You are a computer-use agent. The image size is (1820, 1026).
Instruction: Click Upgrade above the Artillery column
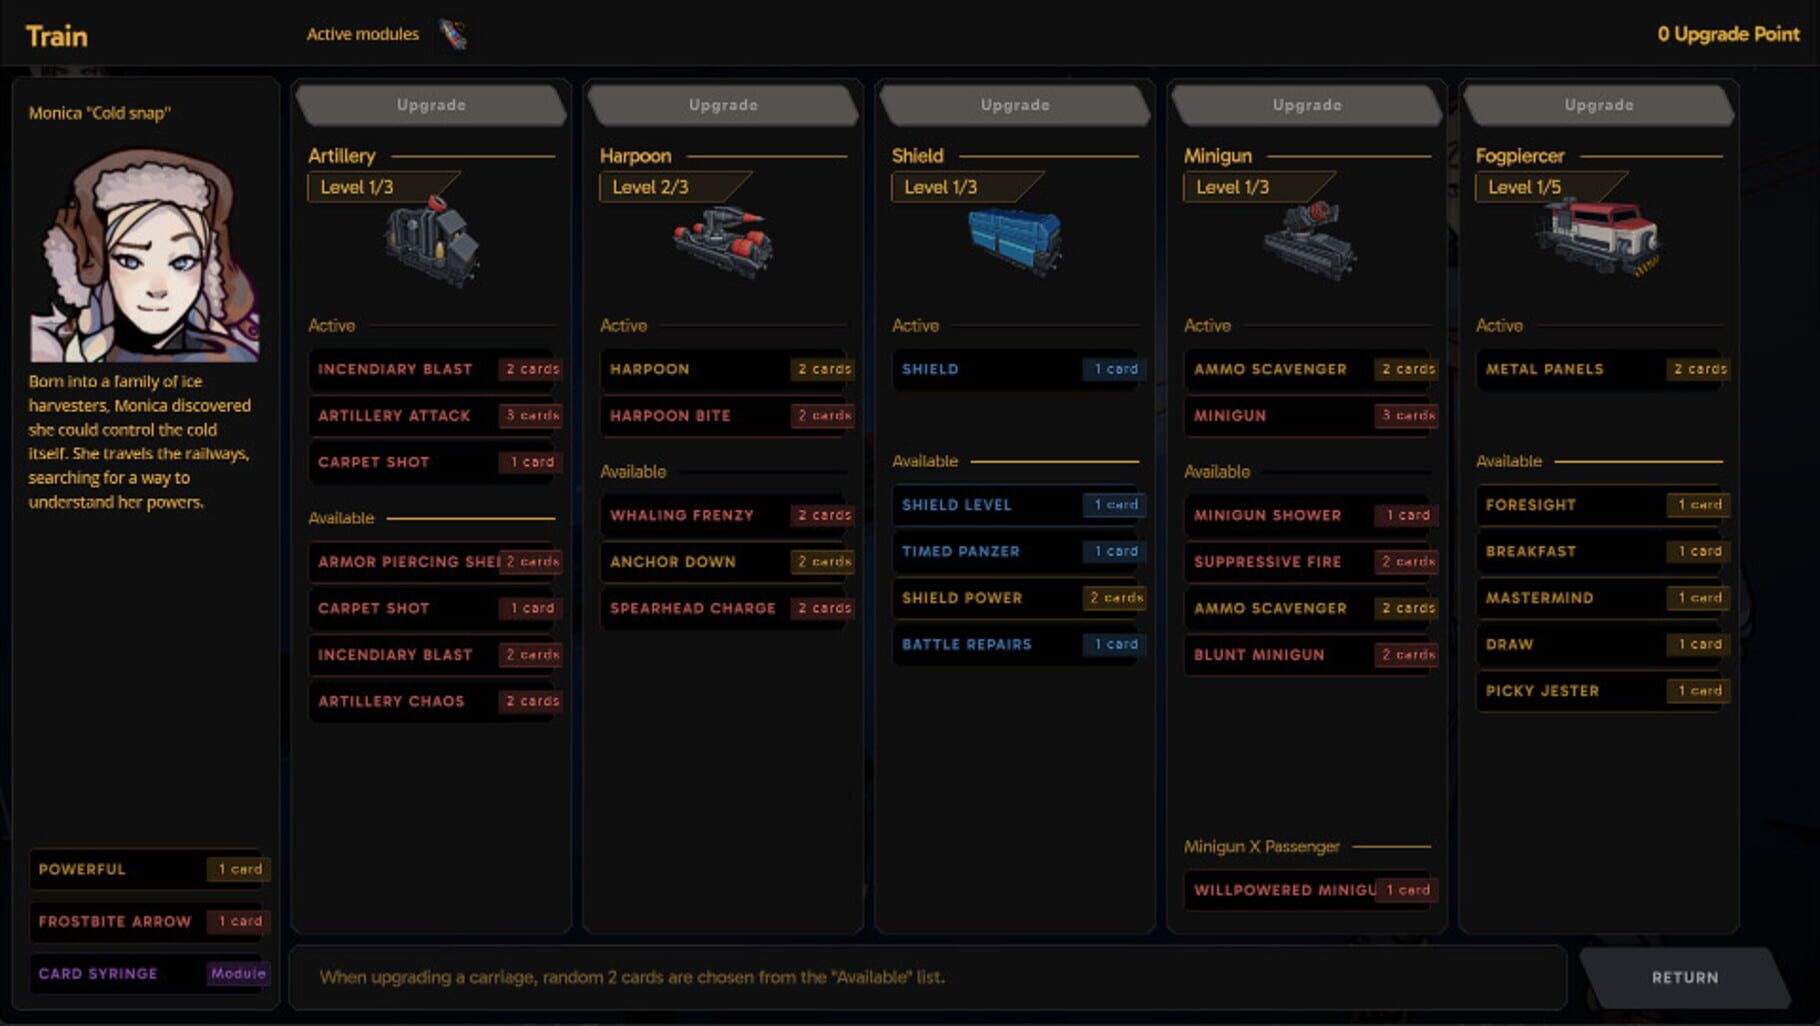[x=432, y=104]
